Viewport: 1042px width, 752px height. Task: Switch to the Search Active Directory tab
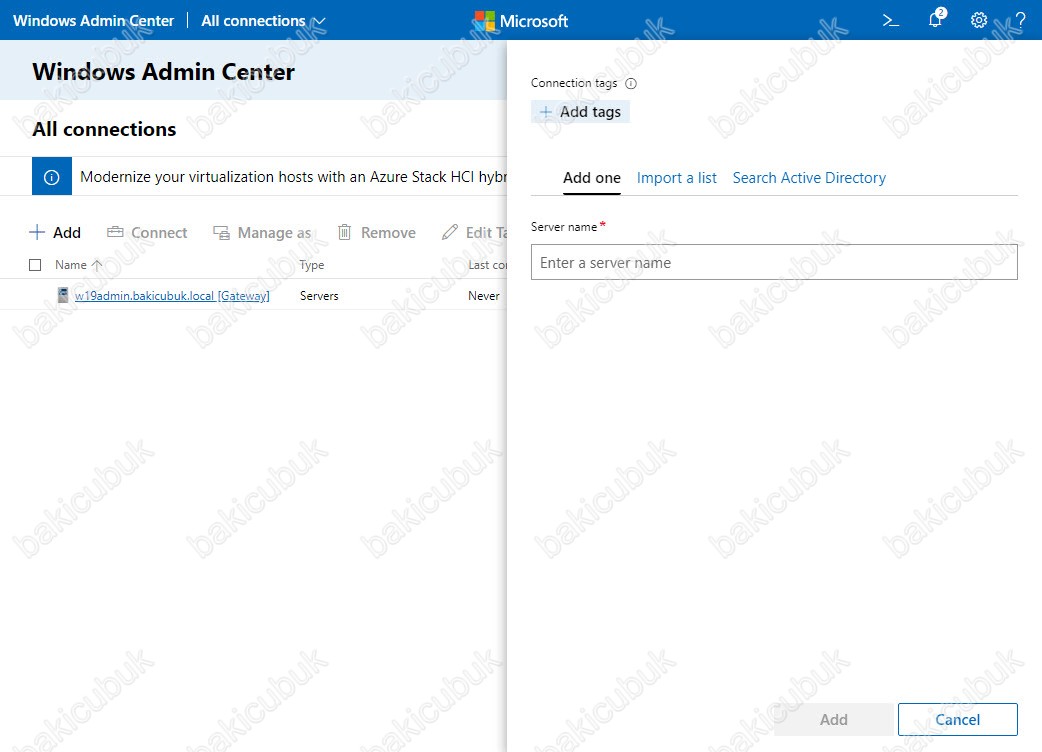(x=809, y=178)
